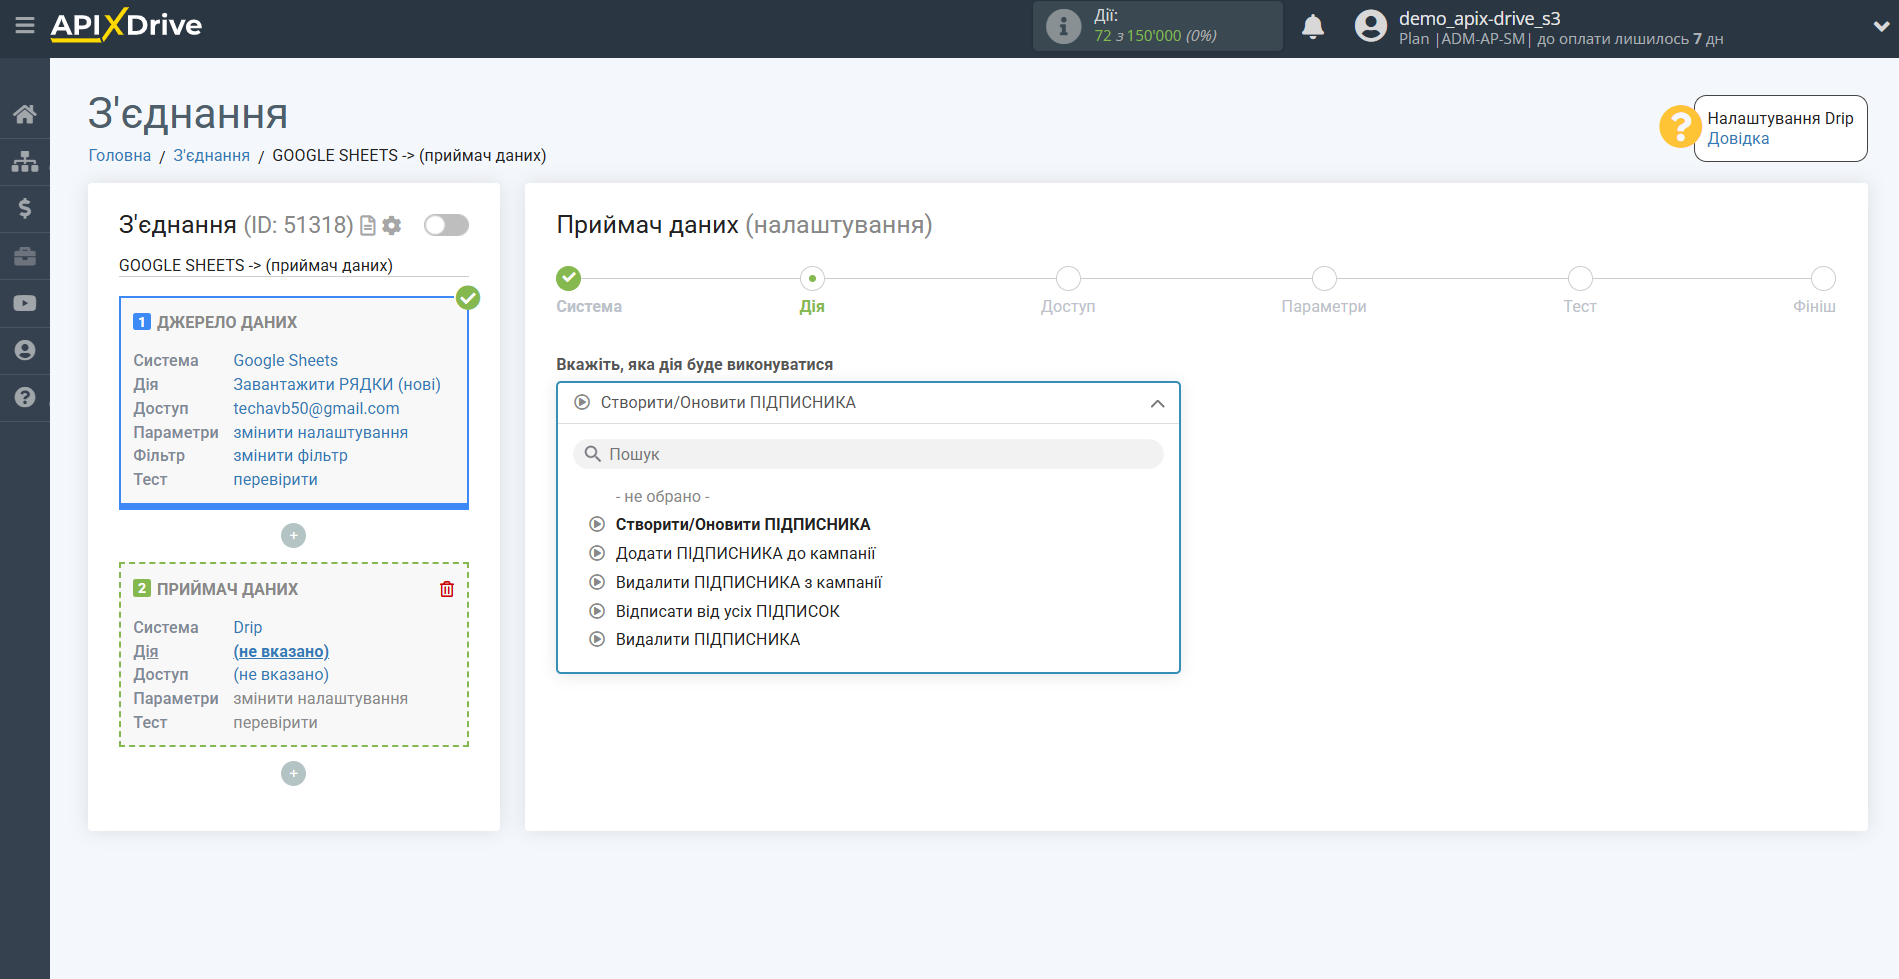Delete the data receiver with trash icon
Screen dimensions: 1899x979
(x=447, y=589)
